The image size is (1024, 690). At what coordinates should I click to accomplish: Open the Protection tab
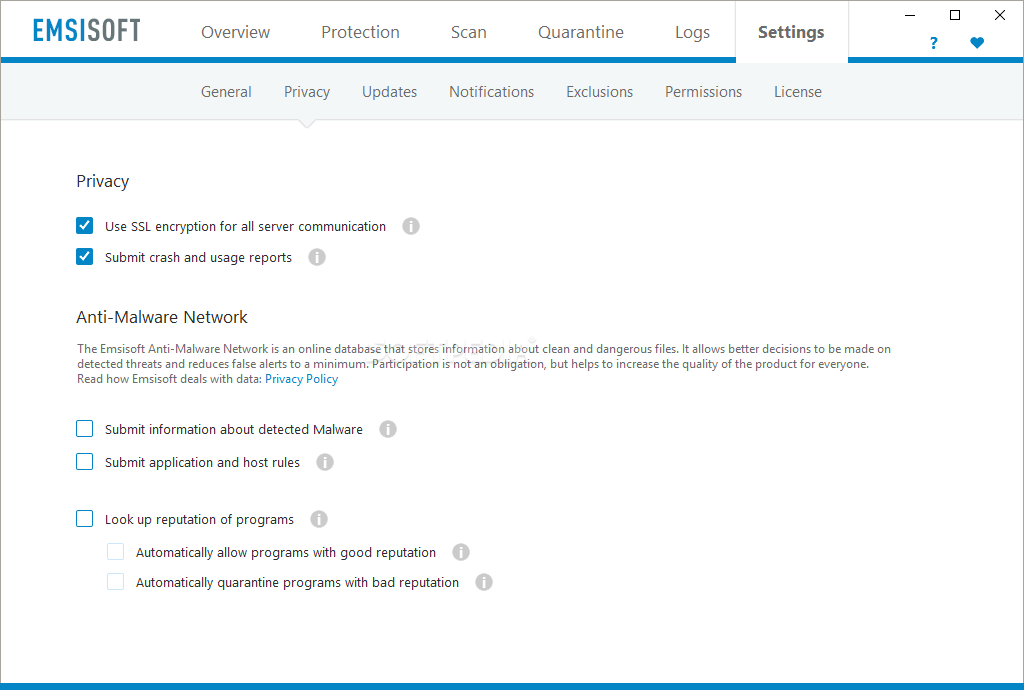pos(360,32)
